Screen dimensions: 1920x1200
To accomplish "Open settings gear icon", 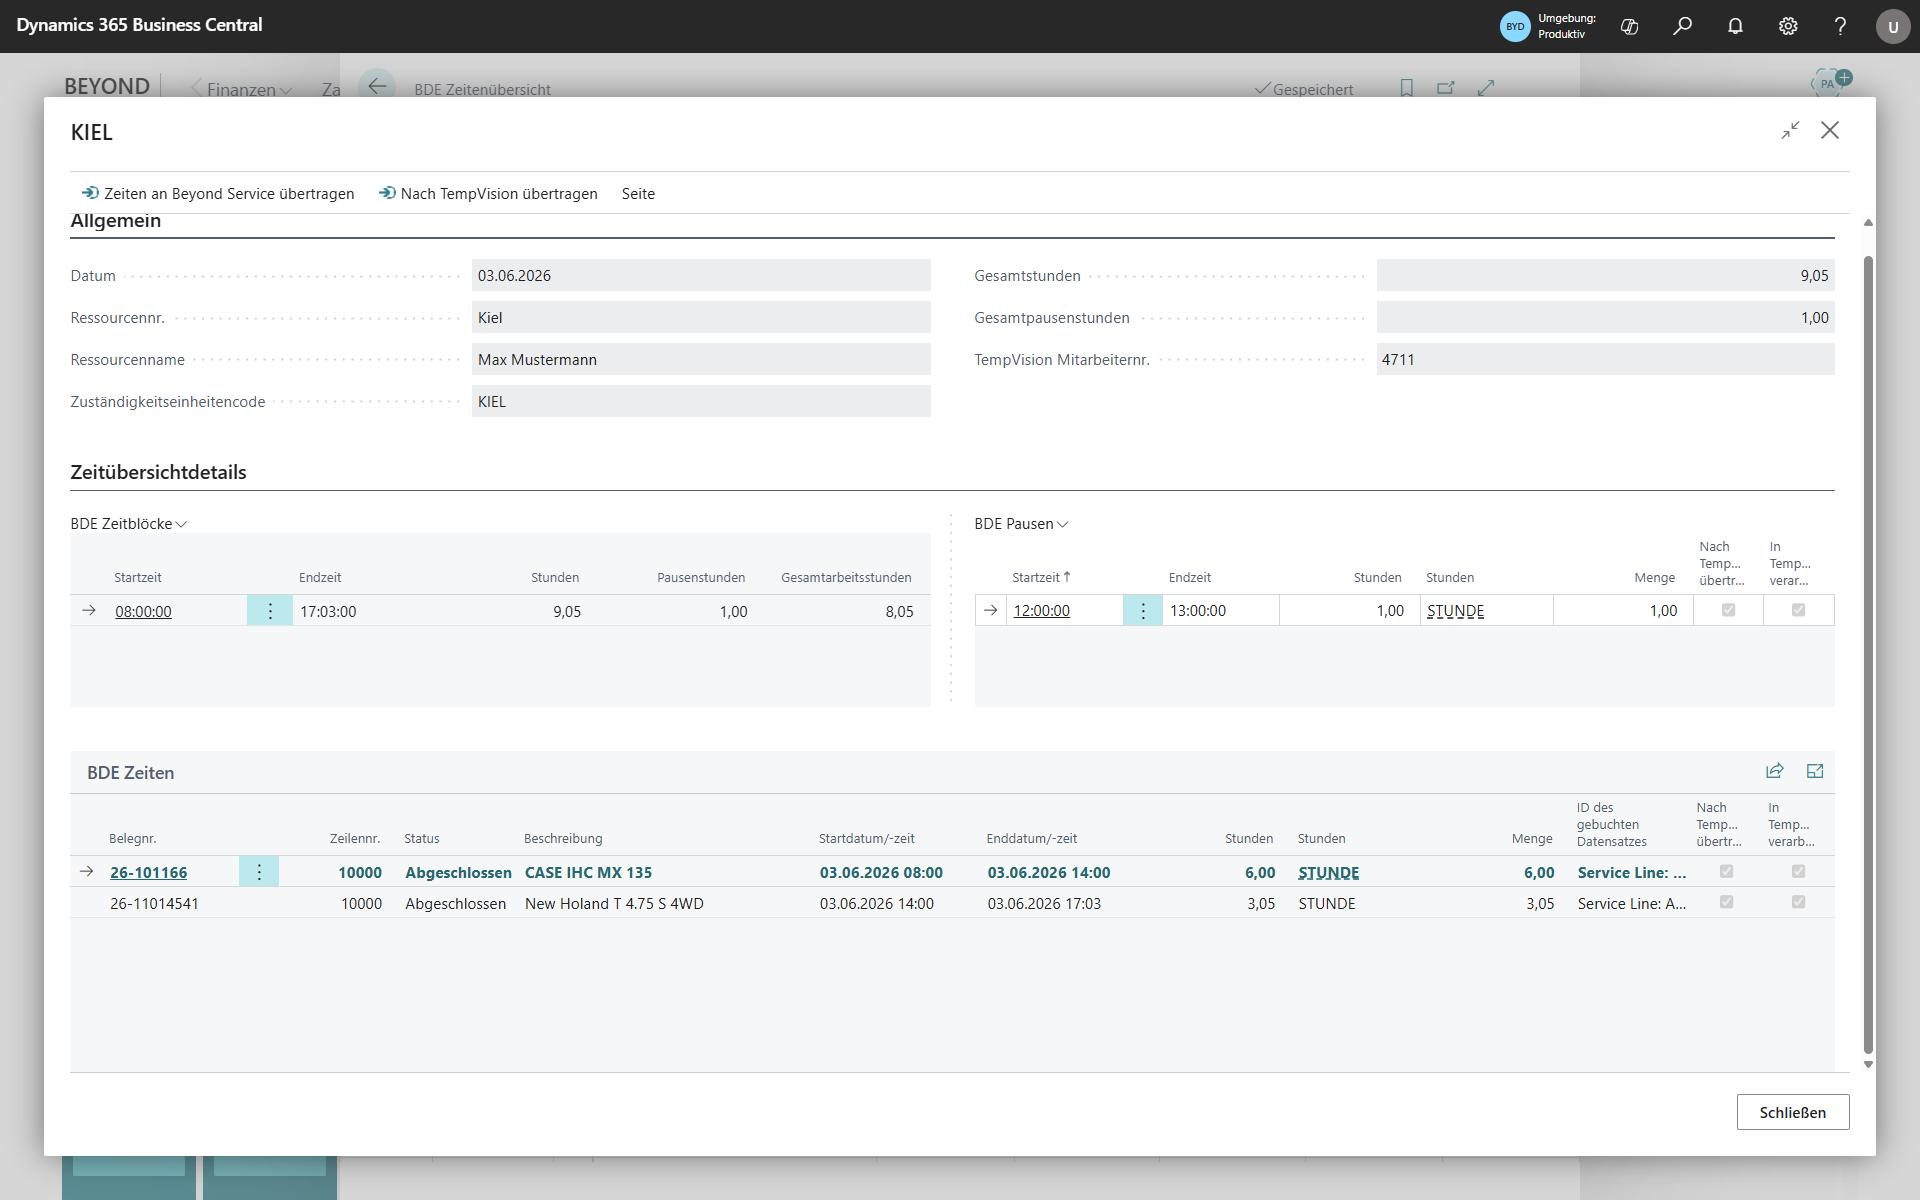I will pos(1788,27).
